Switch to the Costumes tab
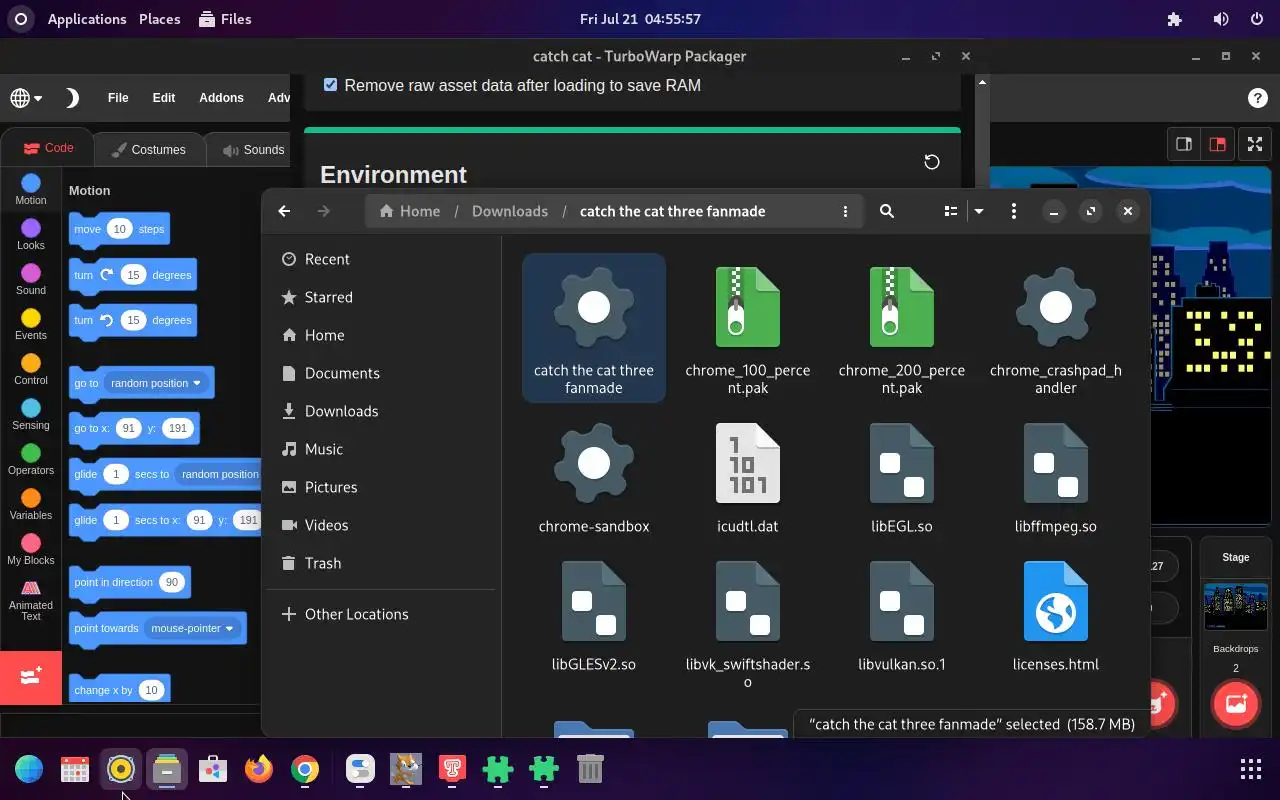Screen dimensions: 1280x800 [148, 149]
